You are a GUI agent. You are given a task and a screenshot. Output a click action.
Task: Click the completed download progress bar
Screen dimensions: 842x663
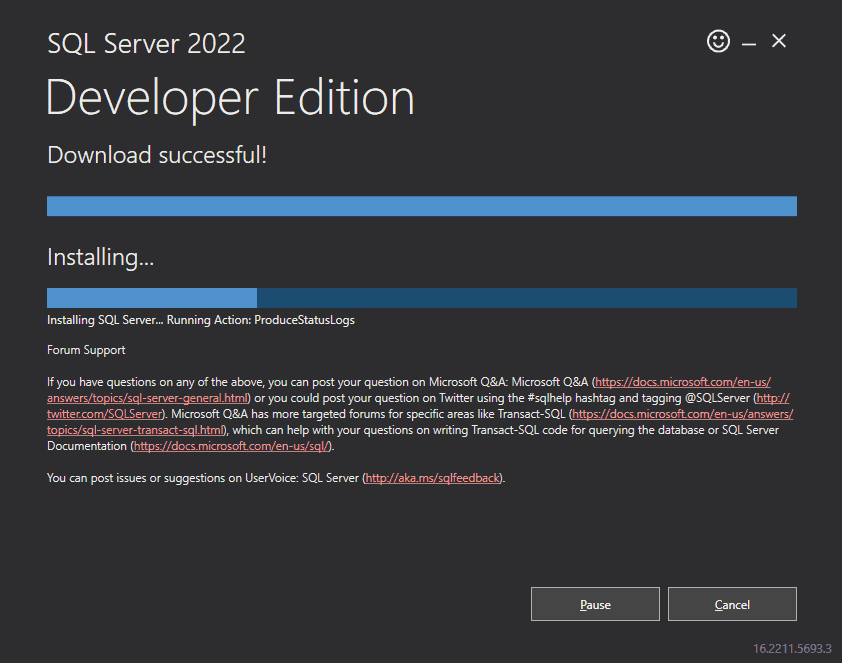coord(421,206)
